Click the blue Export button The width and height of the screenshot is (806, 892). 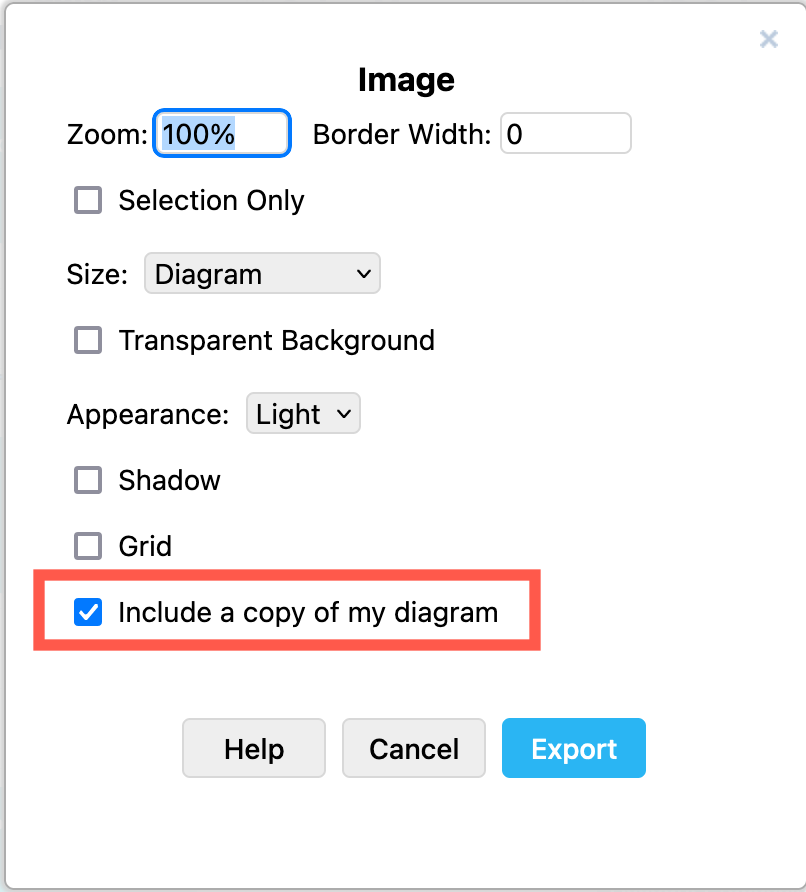[574, 749]
